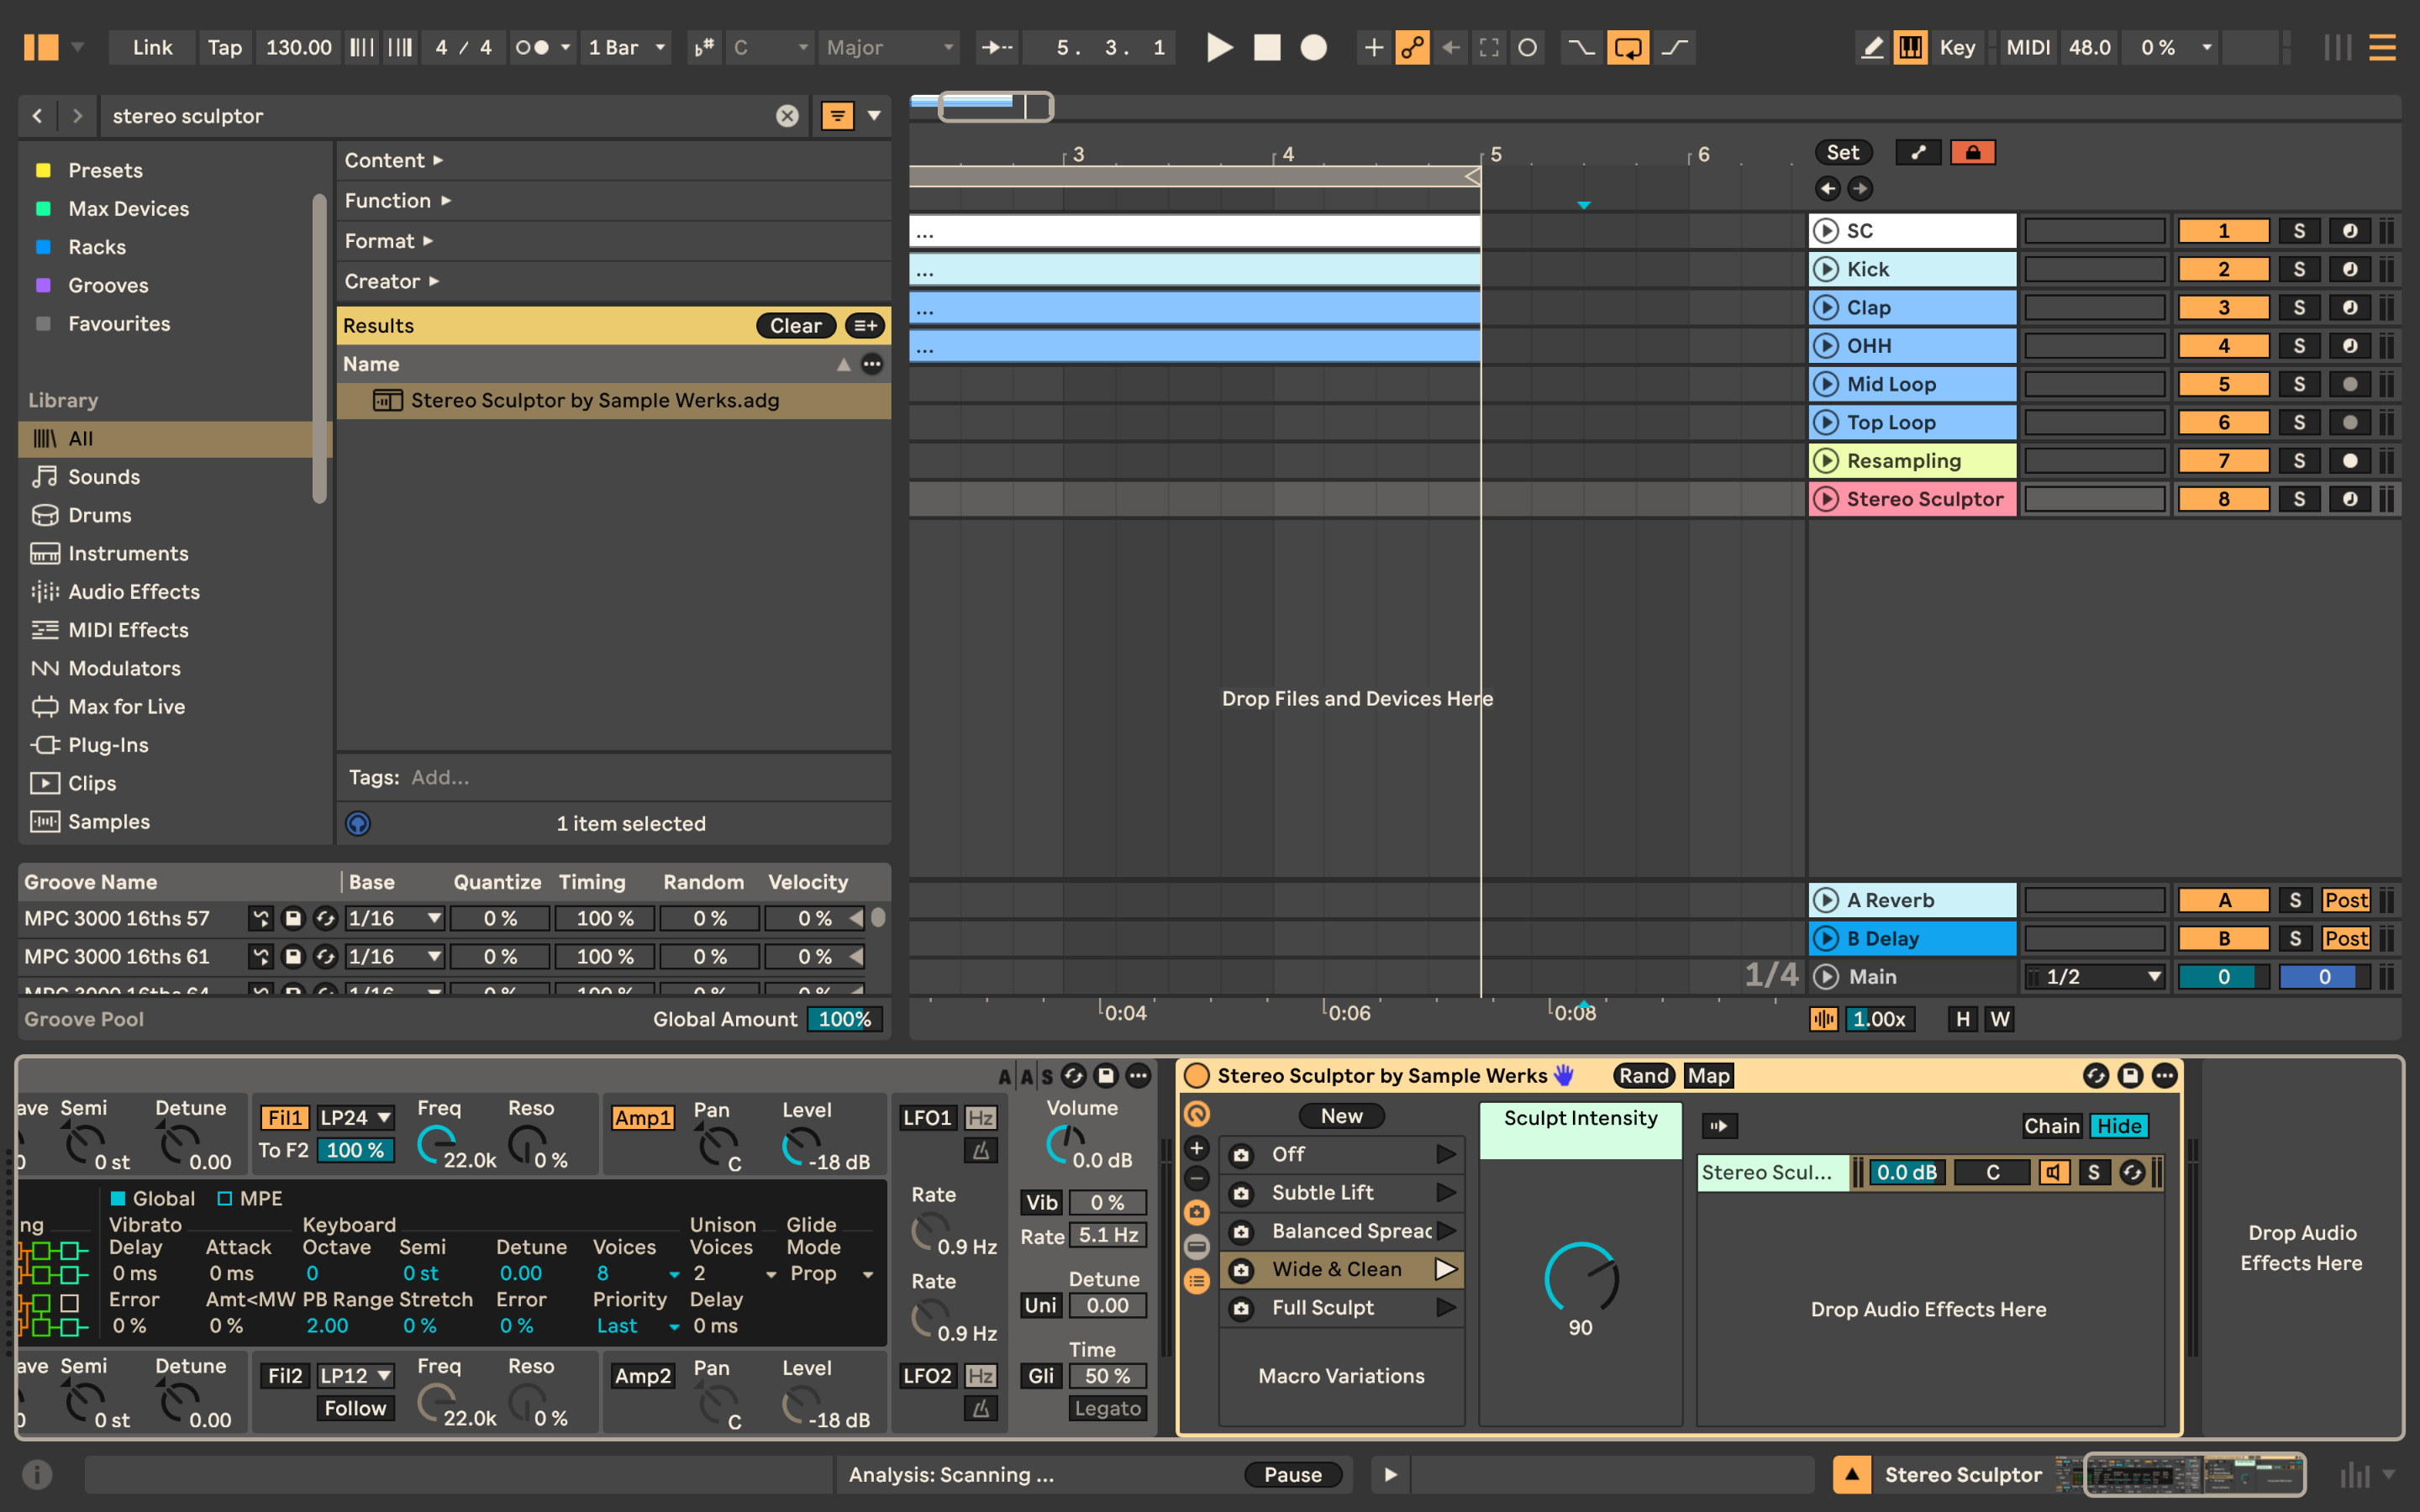2420x1512 pixels.
Task: Deactivate the Clap track via activator 3
Action: (x=2223, y=307)
